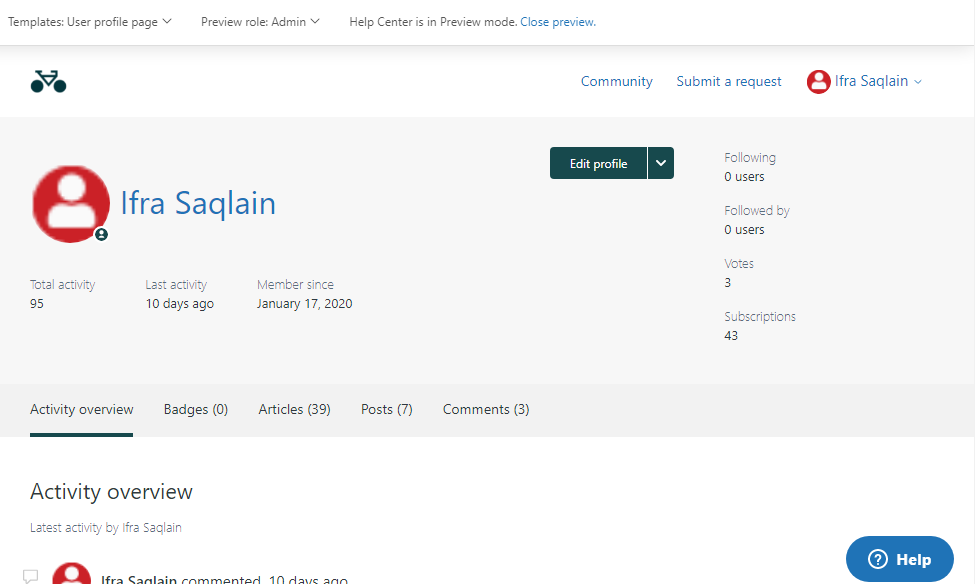Expand the Templates: User profile page dropdown
The width and height of the screenshot is (975, 584).
click(x=90, y=22)
